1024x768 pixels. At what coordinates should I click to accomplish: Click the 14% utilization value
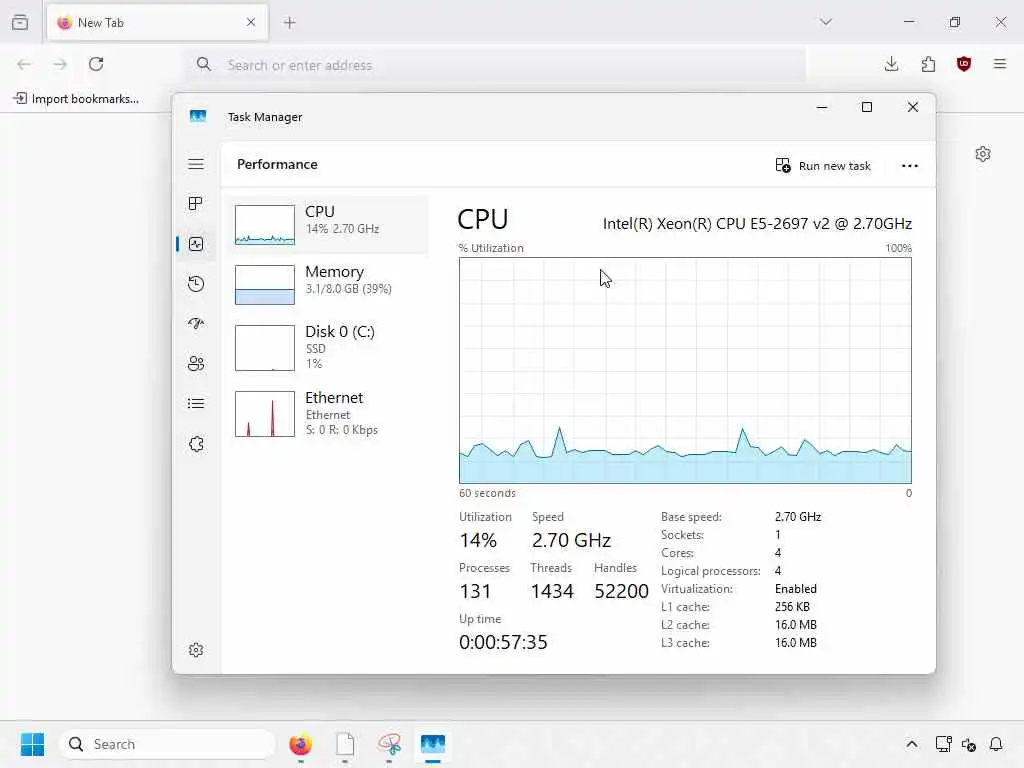(x=478, y=541)
